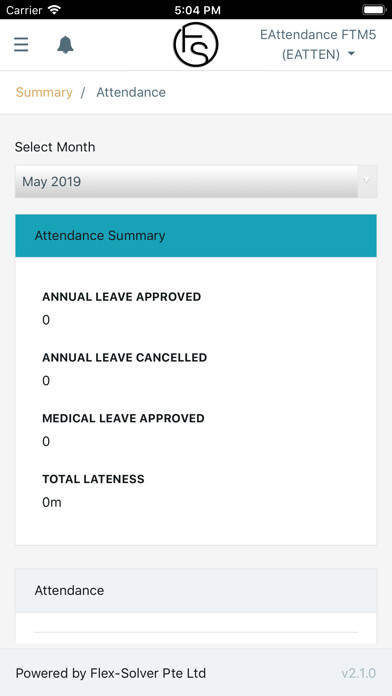The width and height of the screenshot is (392, 696).
Task: Open the hamburger navigation menu
Action: [21, 45]
